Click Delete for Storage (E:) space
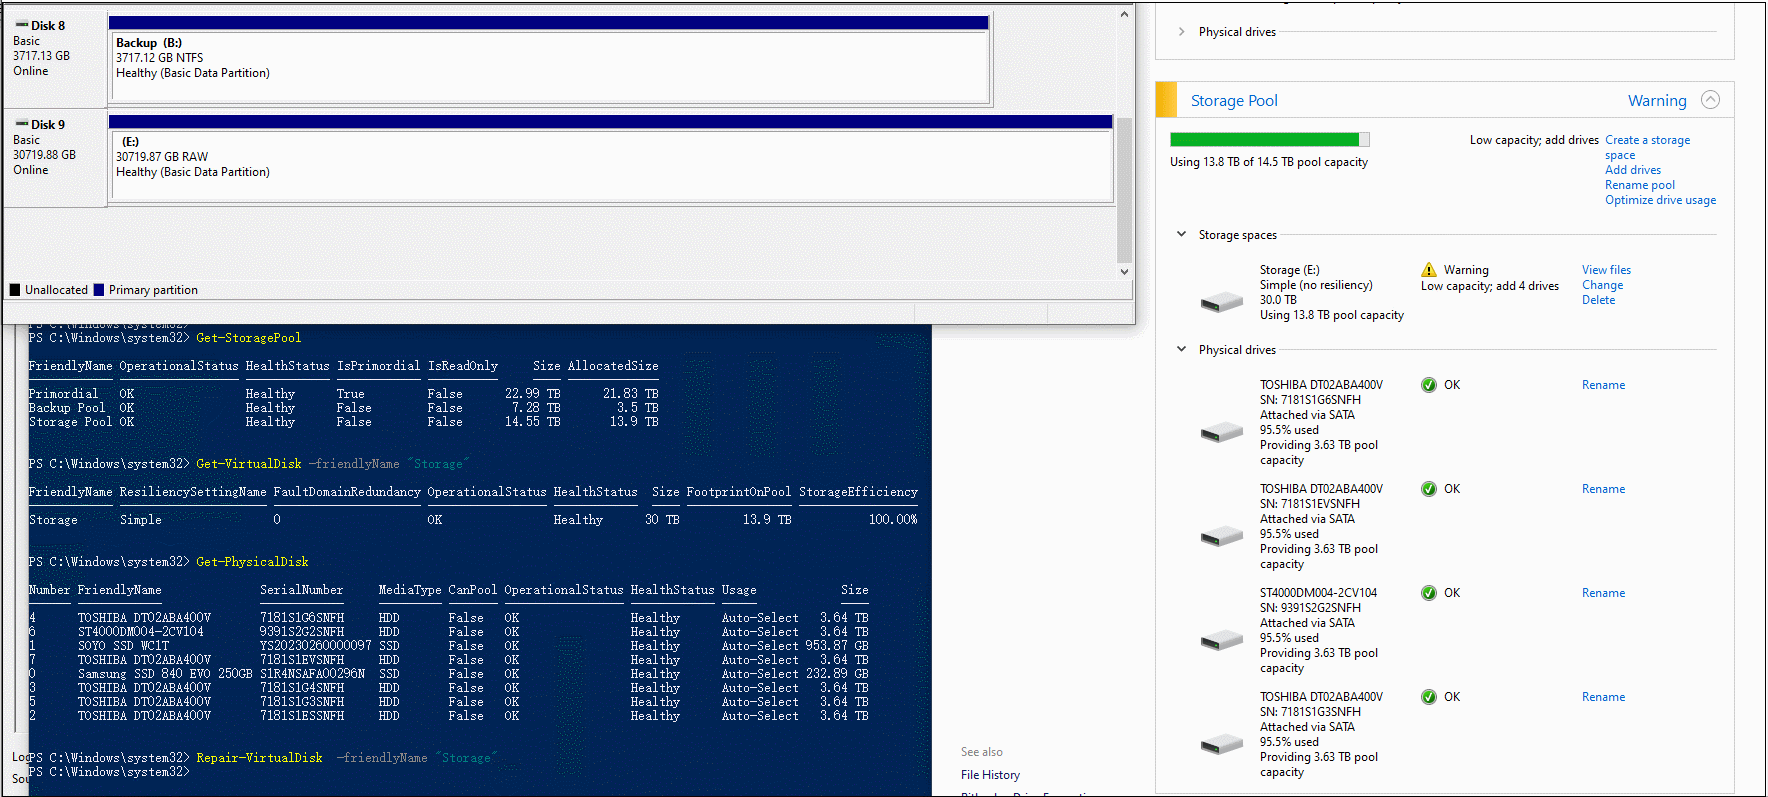 (x=1598, y=300)
